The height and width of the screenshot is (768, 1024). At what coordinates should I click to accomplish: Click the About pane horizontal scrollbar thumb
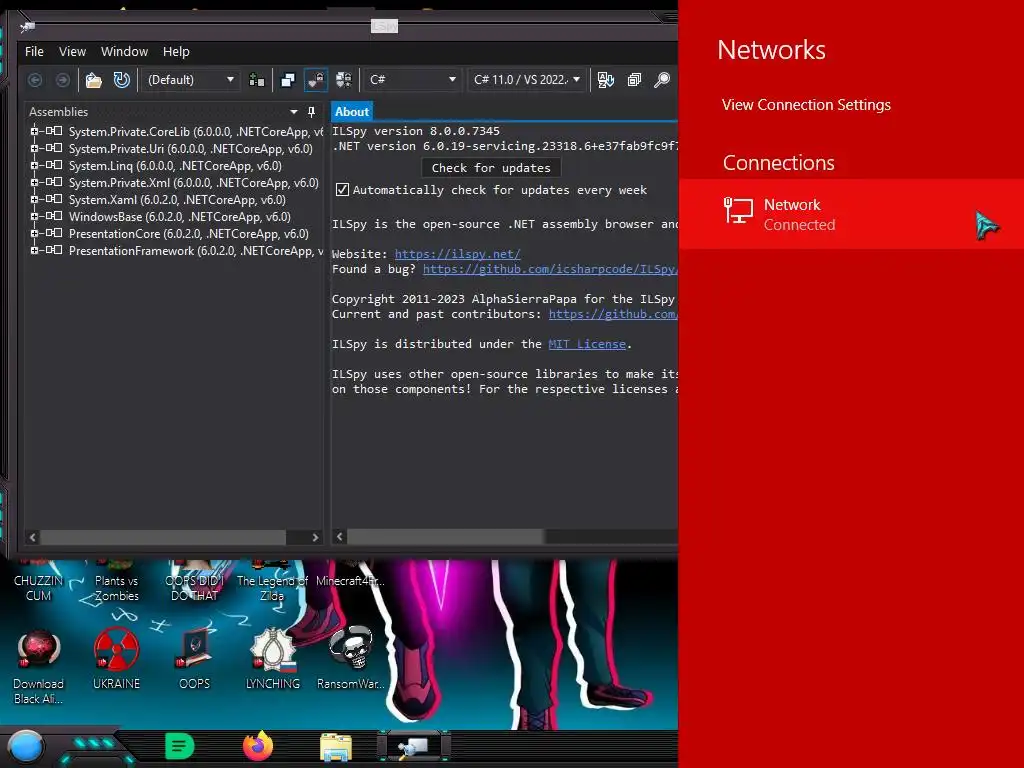(445, 537)
